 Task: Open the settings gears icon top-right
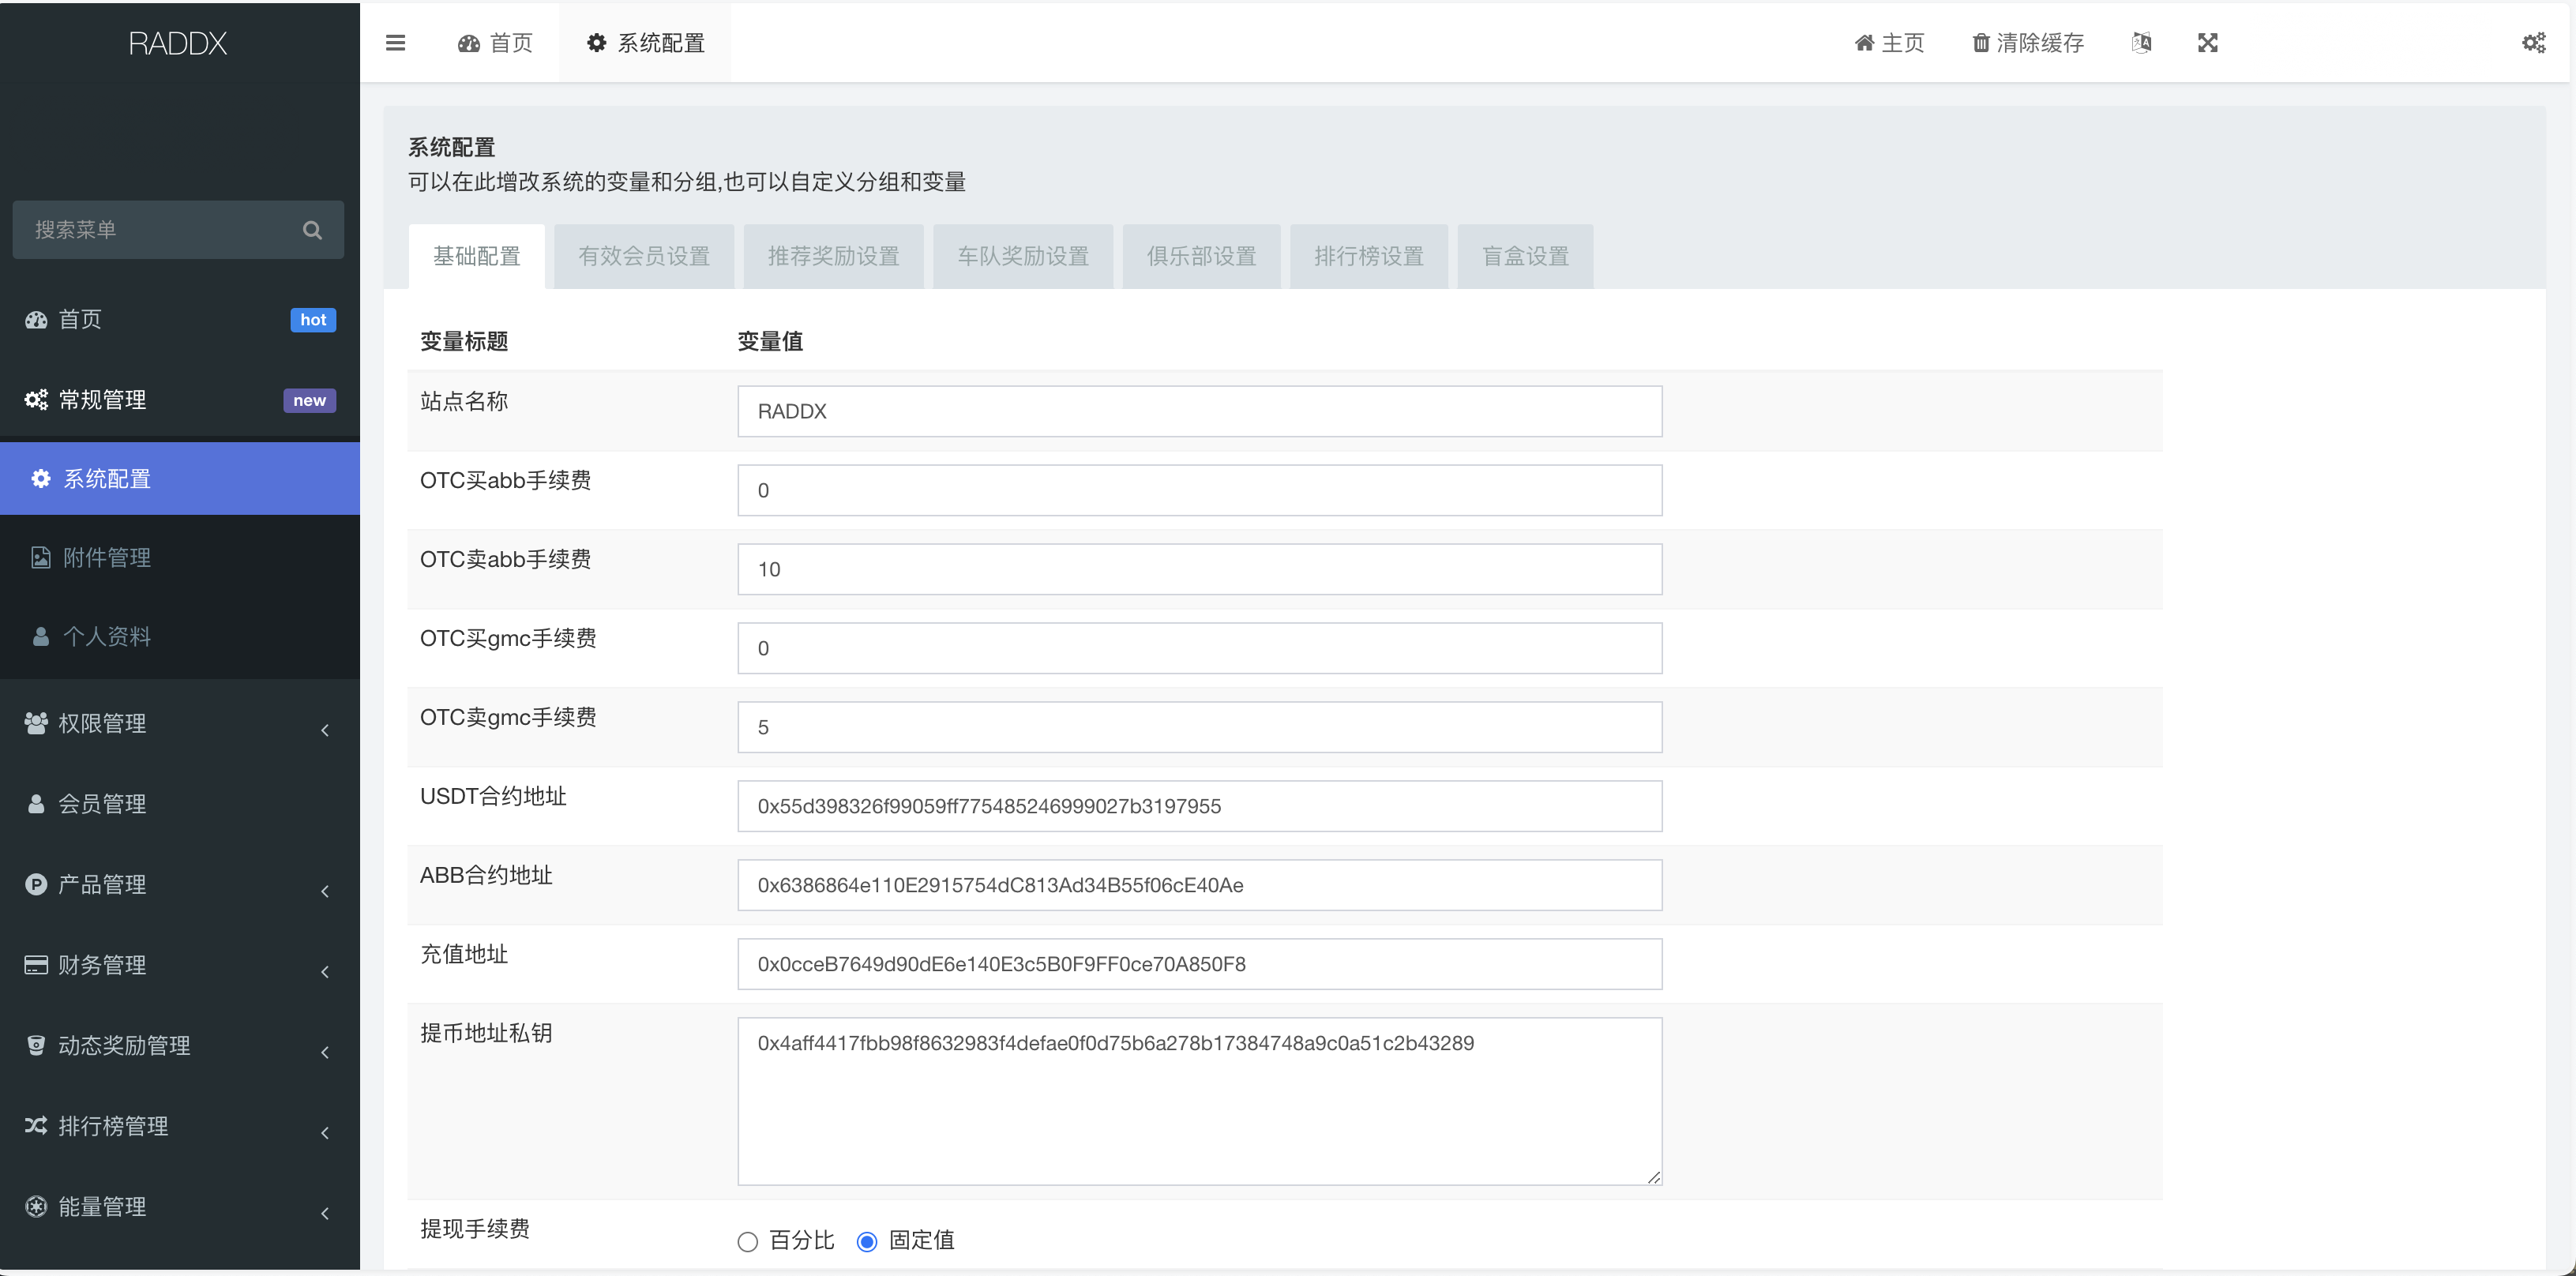pyautogui.click(x=2534, y=43)
